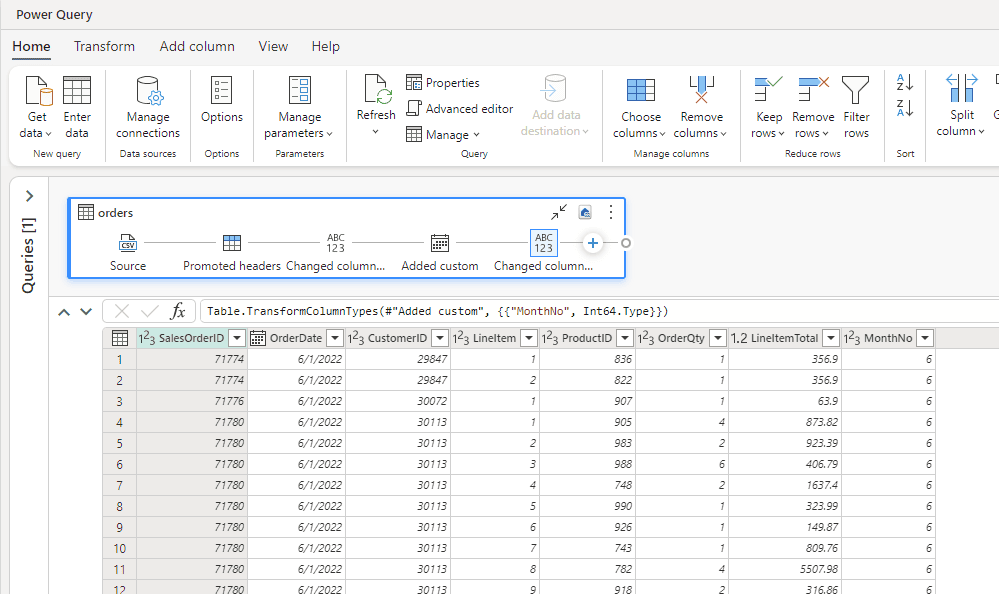Select the MonthNo column header
The image size is (999, 594).
pos(888,338)
